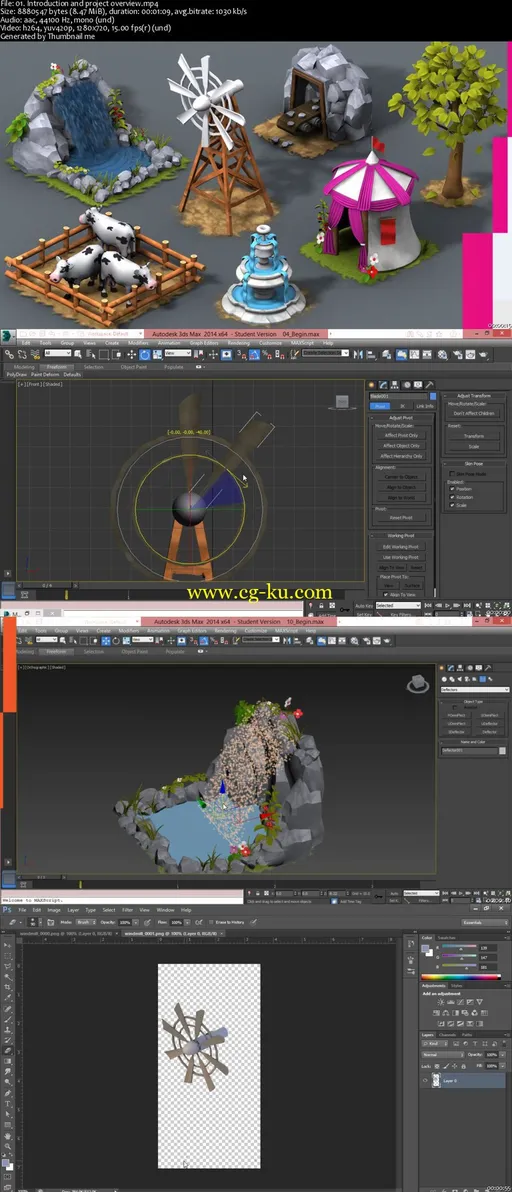Open View coordinate dropdown in 04_Begin.max toolbar
Image resolution: width=512 pixels, height=1192 pixels.
point(178,353)
